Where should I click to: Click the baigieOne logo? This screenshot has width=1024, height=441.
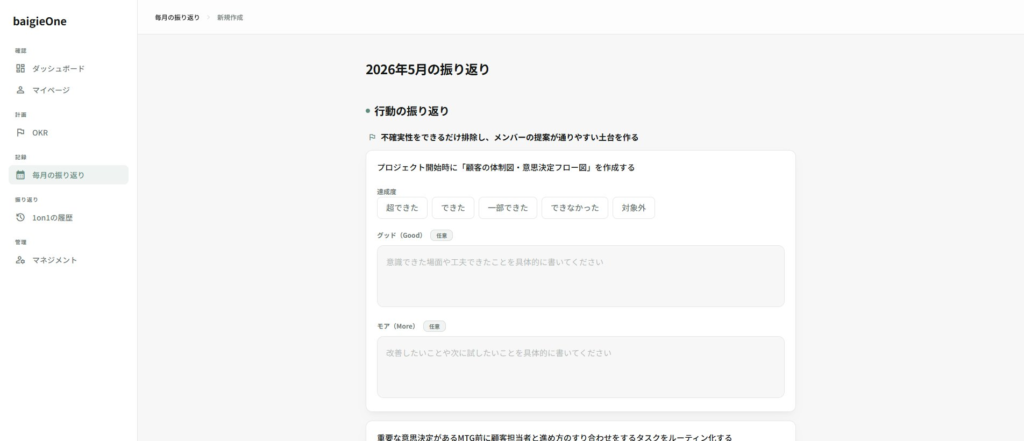pyautogui.click(x=40, y=22)
